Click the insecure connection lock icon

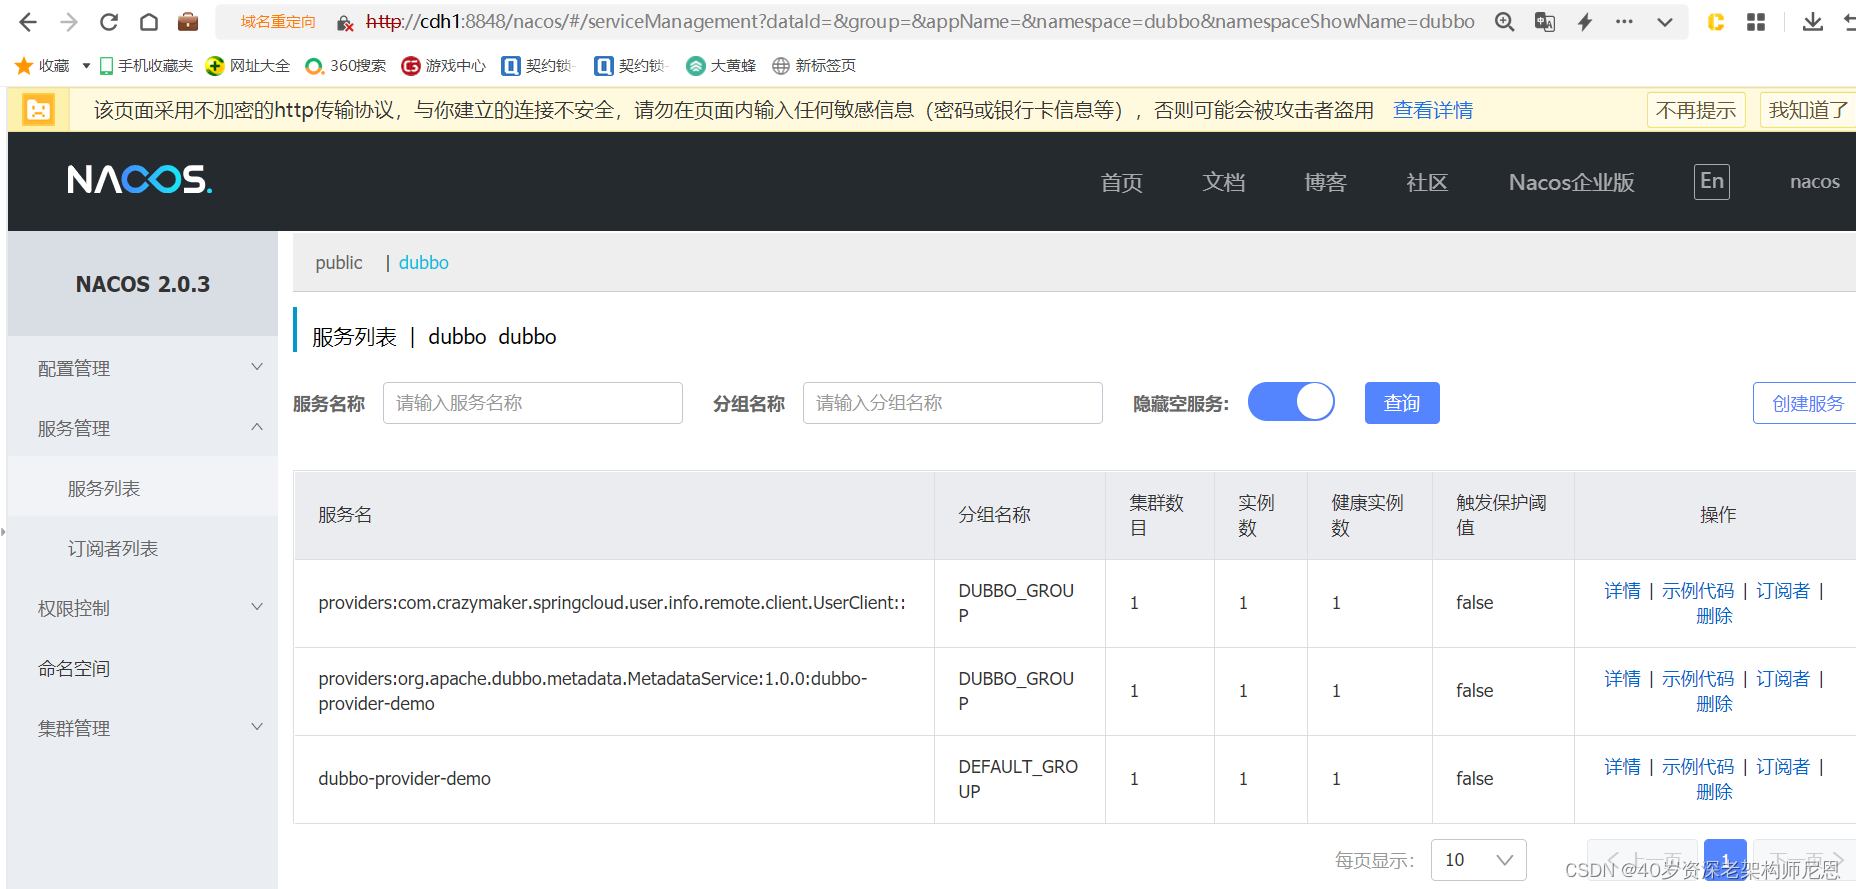(345, 23)
